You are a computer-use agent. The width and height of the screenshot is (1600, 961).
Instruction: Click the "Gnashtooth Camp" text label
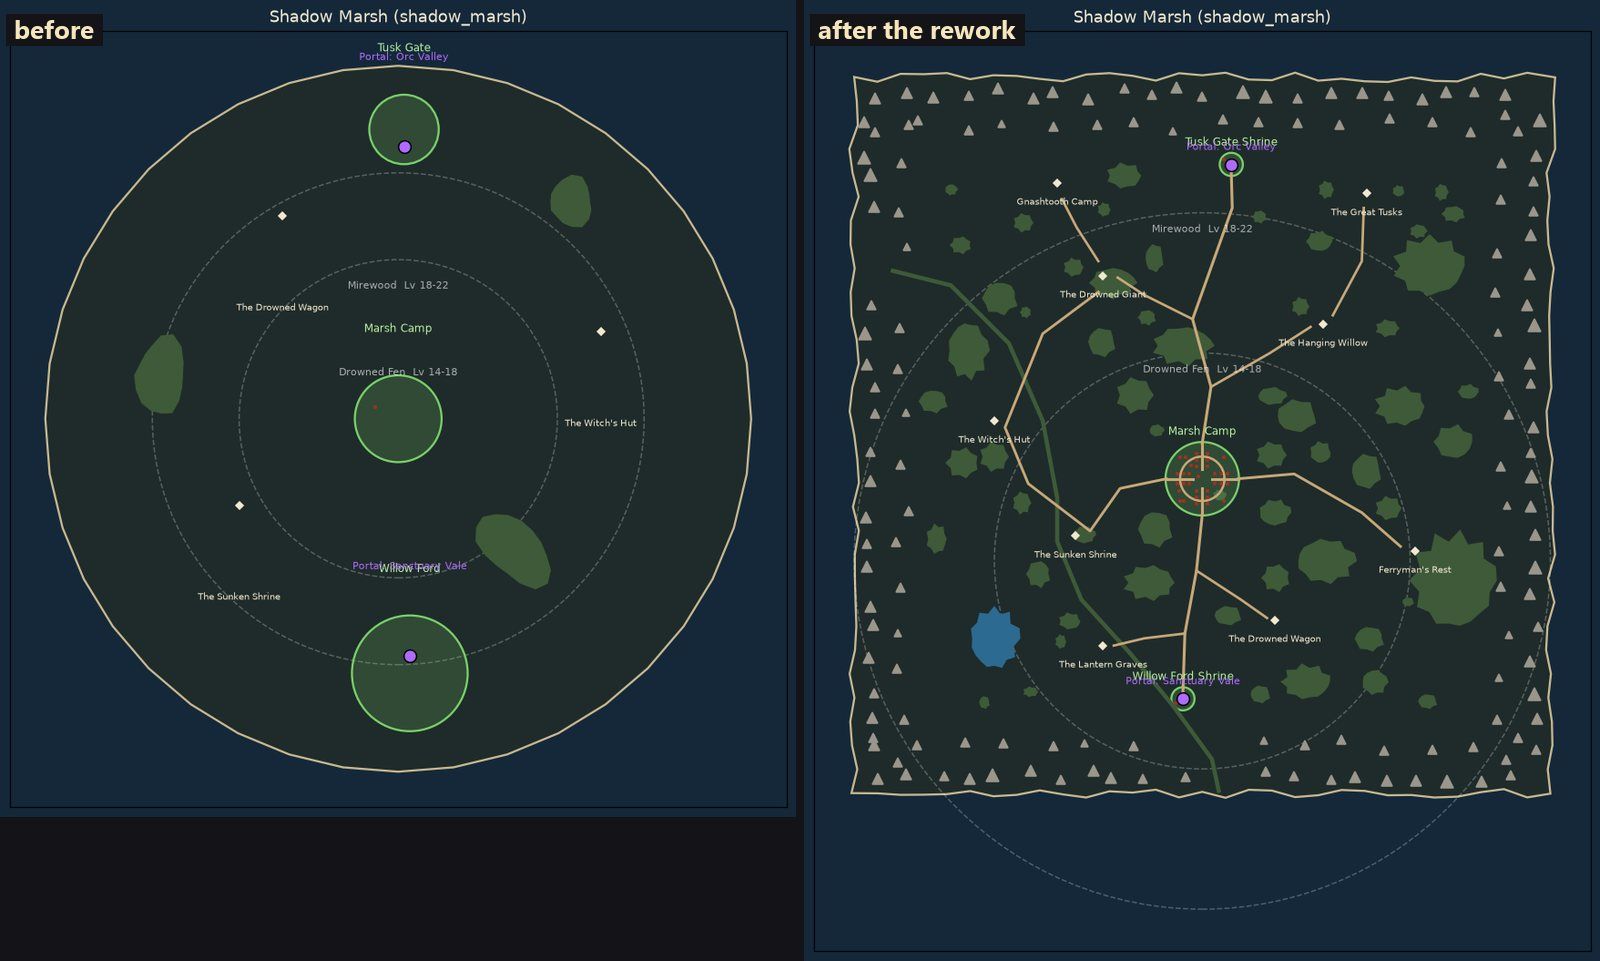pos(1057,202)
